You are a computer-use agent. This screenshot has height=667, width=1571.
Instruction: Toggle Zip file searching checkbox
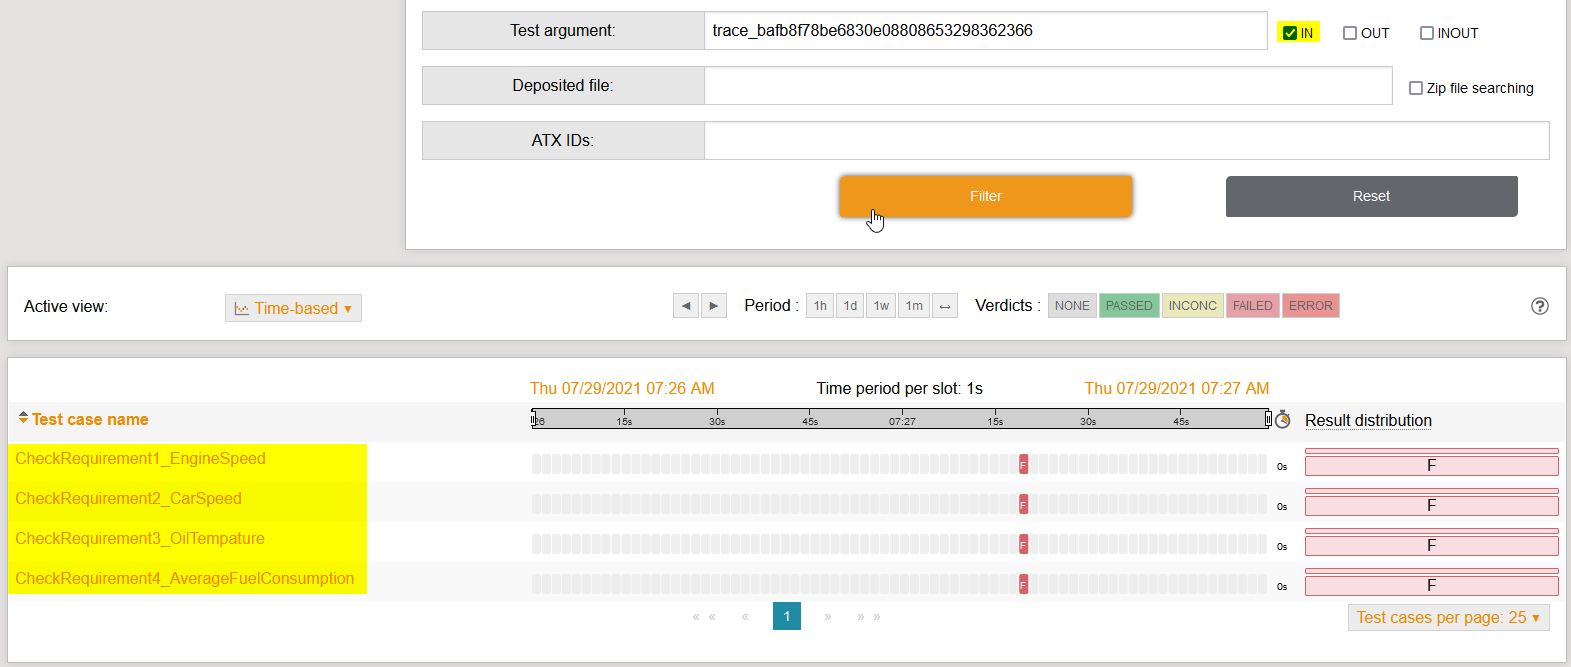point(1415,88)
